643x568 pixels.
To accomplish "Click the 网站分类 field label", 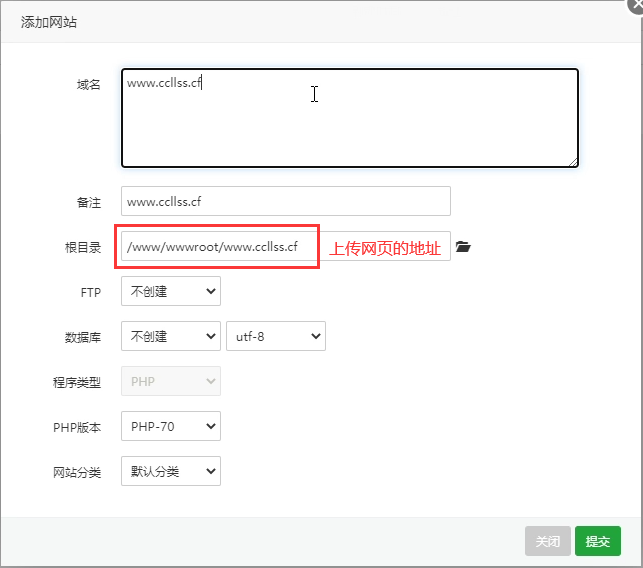I will pos(77,472).
